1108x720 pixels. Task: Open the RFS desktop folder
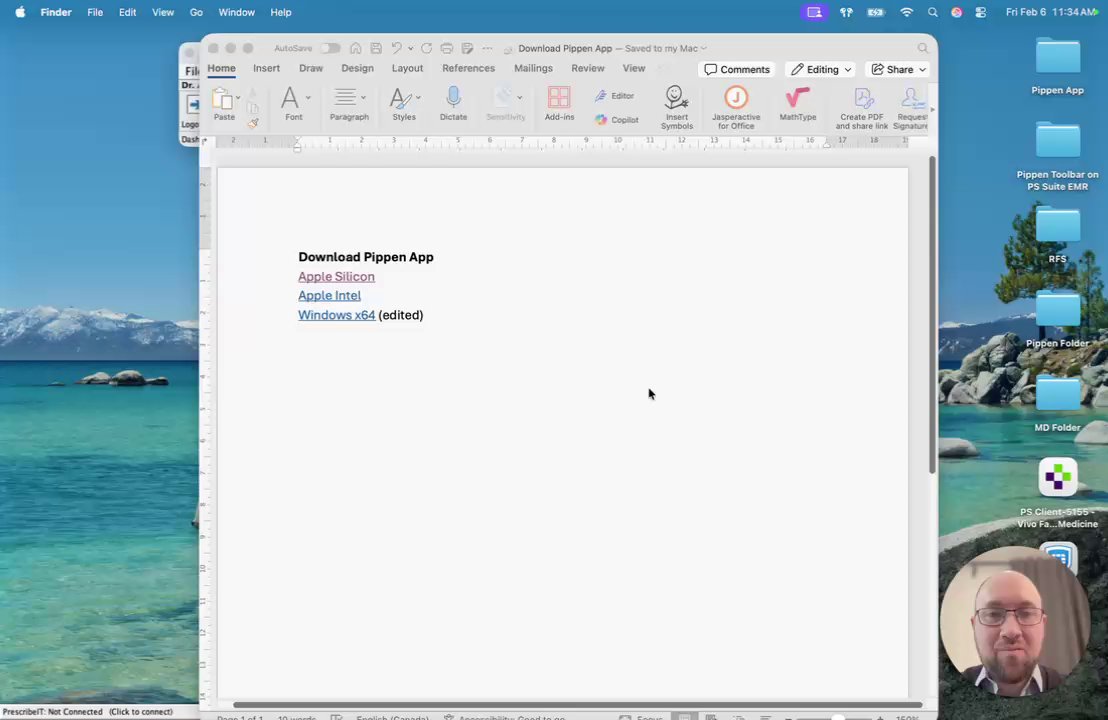point(1057,235)
